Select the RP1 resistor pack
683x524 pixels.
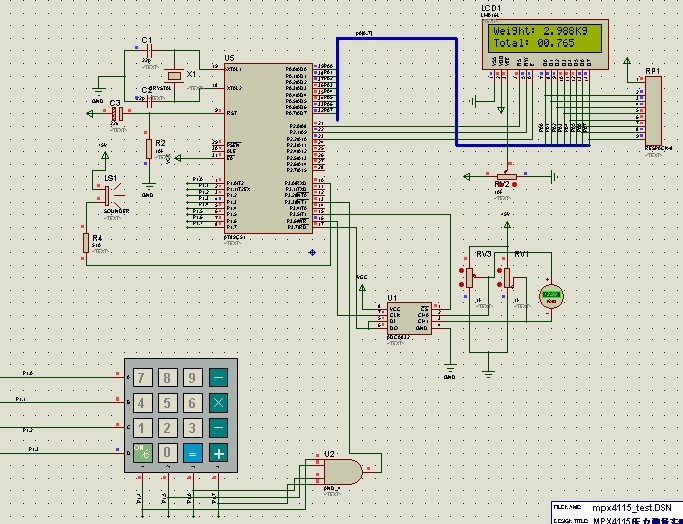[653, 111]
